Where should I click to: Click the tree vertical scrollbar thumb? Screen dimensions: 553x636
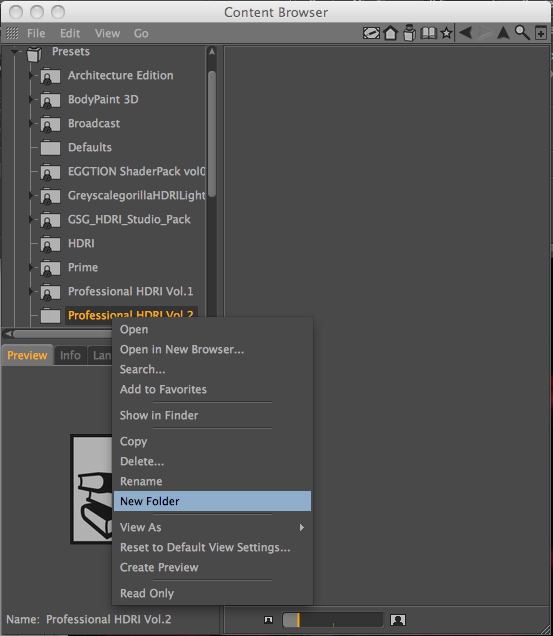[x=212, y=134]
